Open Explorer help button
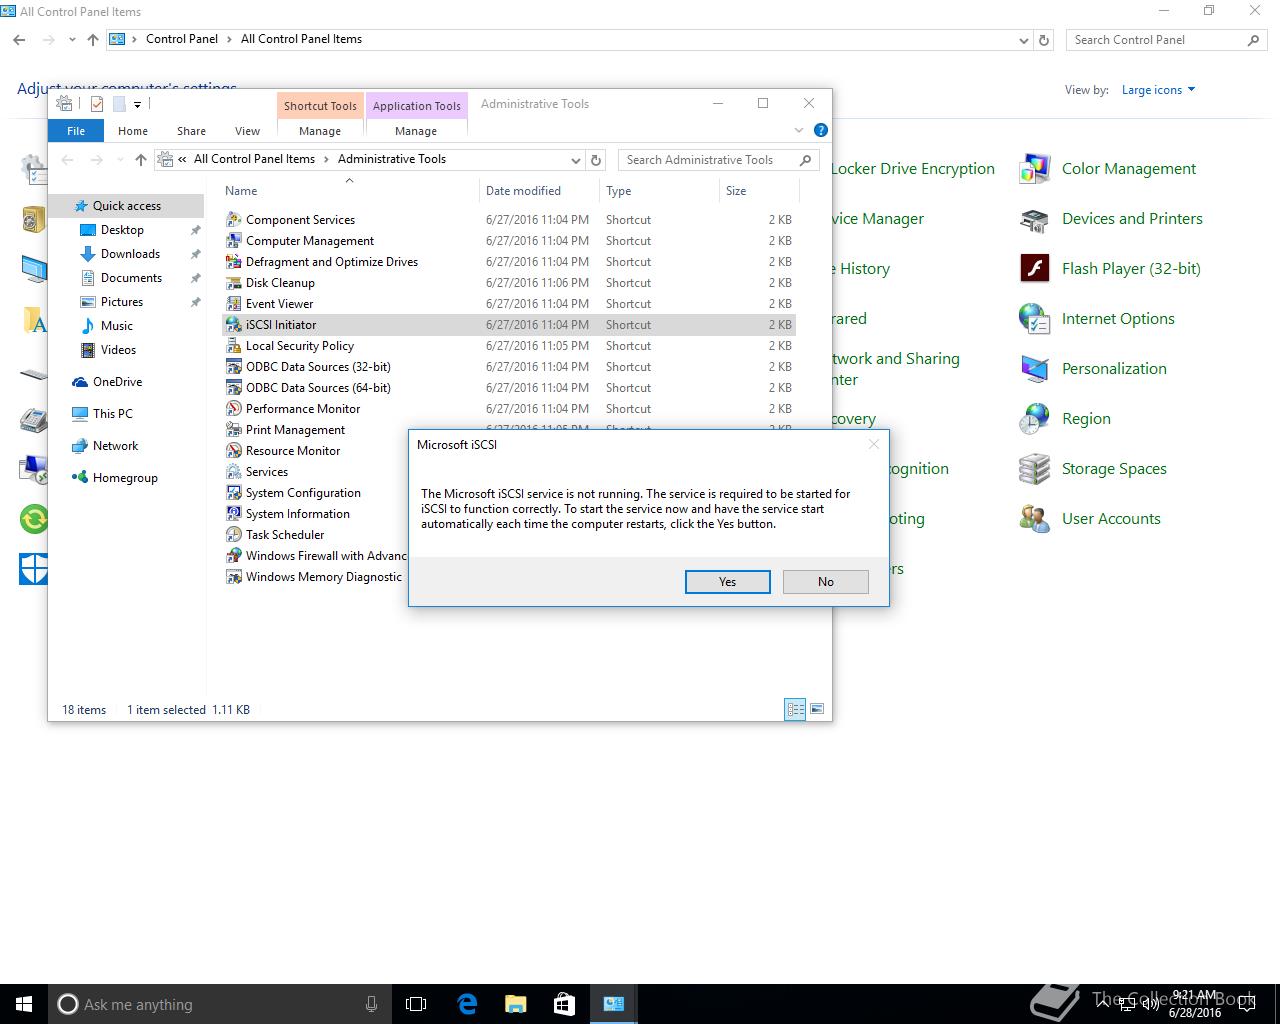1280x1024 pixels. pyautogui.click(x=821, y=130)
